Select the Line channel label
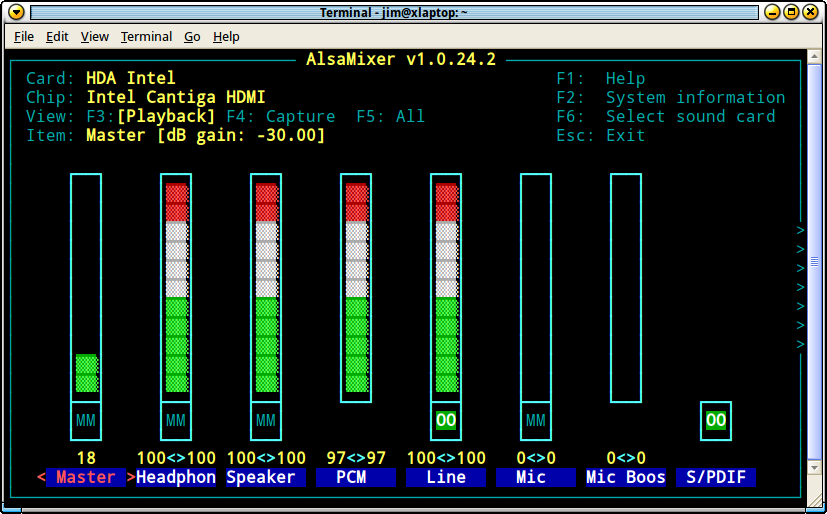 point(446,477)
